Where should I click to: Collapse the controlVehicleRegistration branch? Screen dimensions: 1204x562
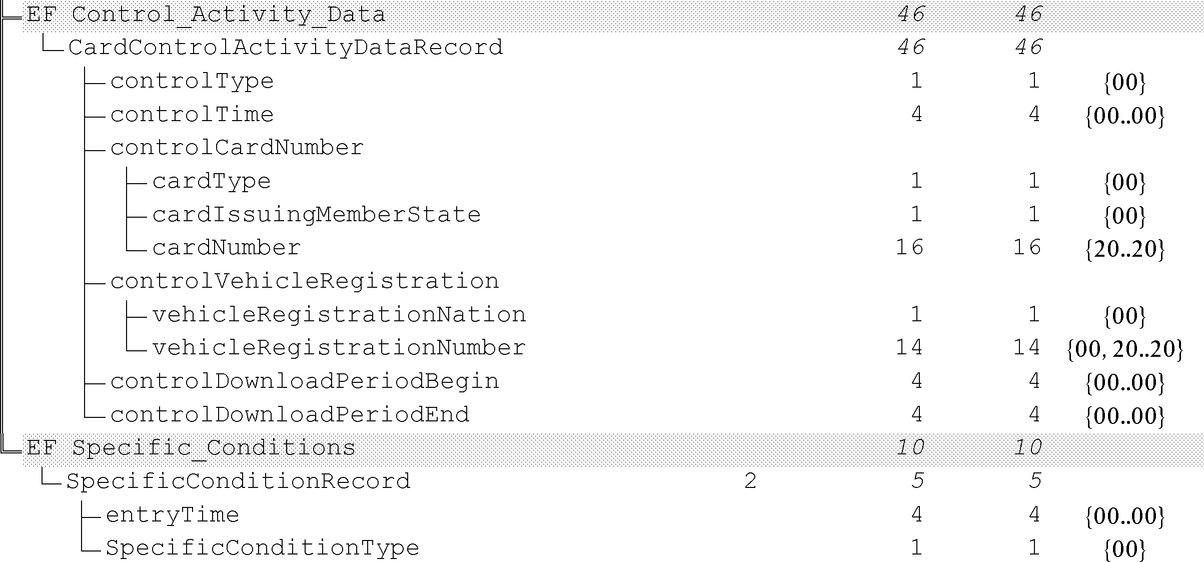point(304,281)
